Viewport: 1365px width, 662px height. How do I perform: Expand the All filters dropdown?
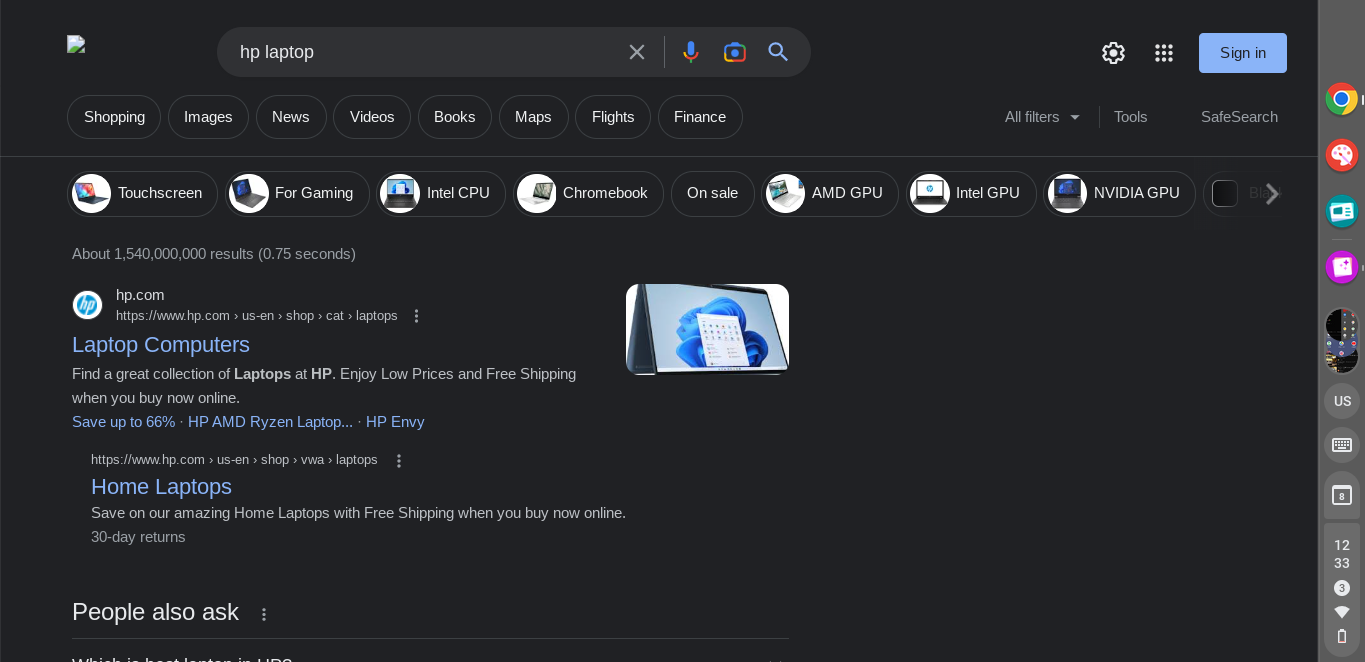coord(1042,117)
